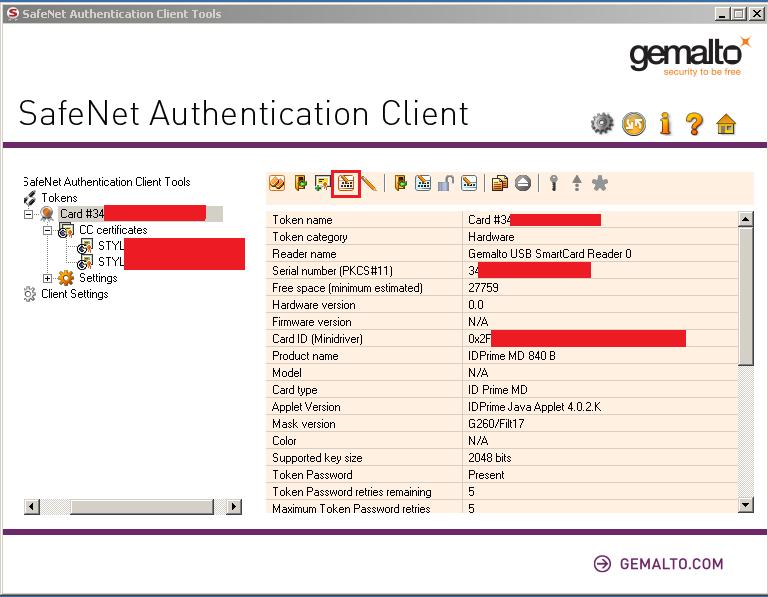Click the blue Change Administrator Password keypad icon
Screen dimensions: 768x597
tap(423, 183)
